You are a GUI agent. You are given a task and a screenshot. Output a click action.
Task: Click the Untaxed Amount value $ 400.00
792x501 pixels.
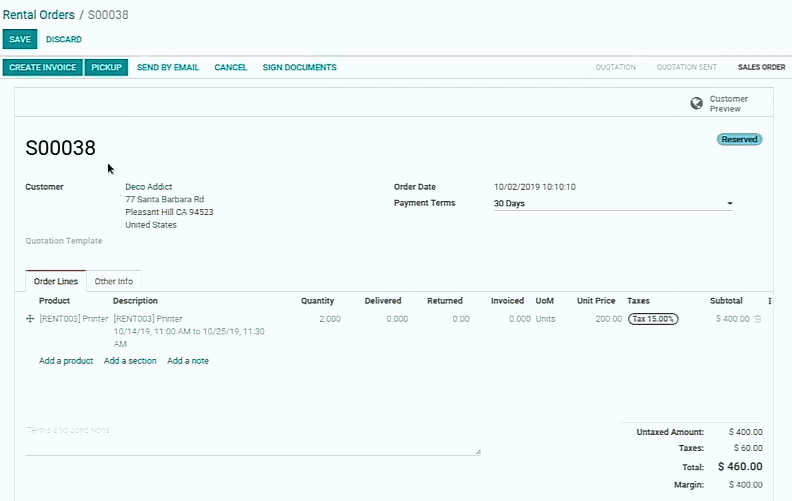tap(746, 432)
